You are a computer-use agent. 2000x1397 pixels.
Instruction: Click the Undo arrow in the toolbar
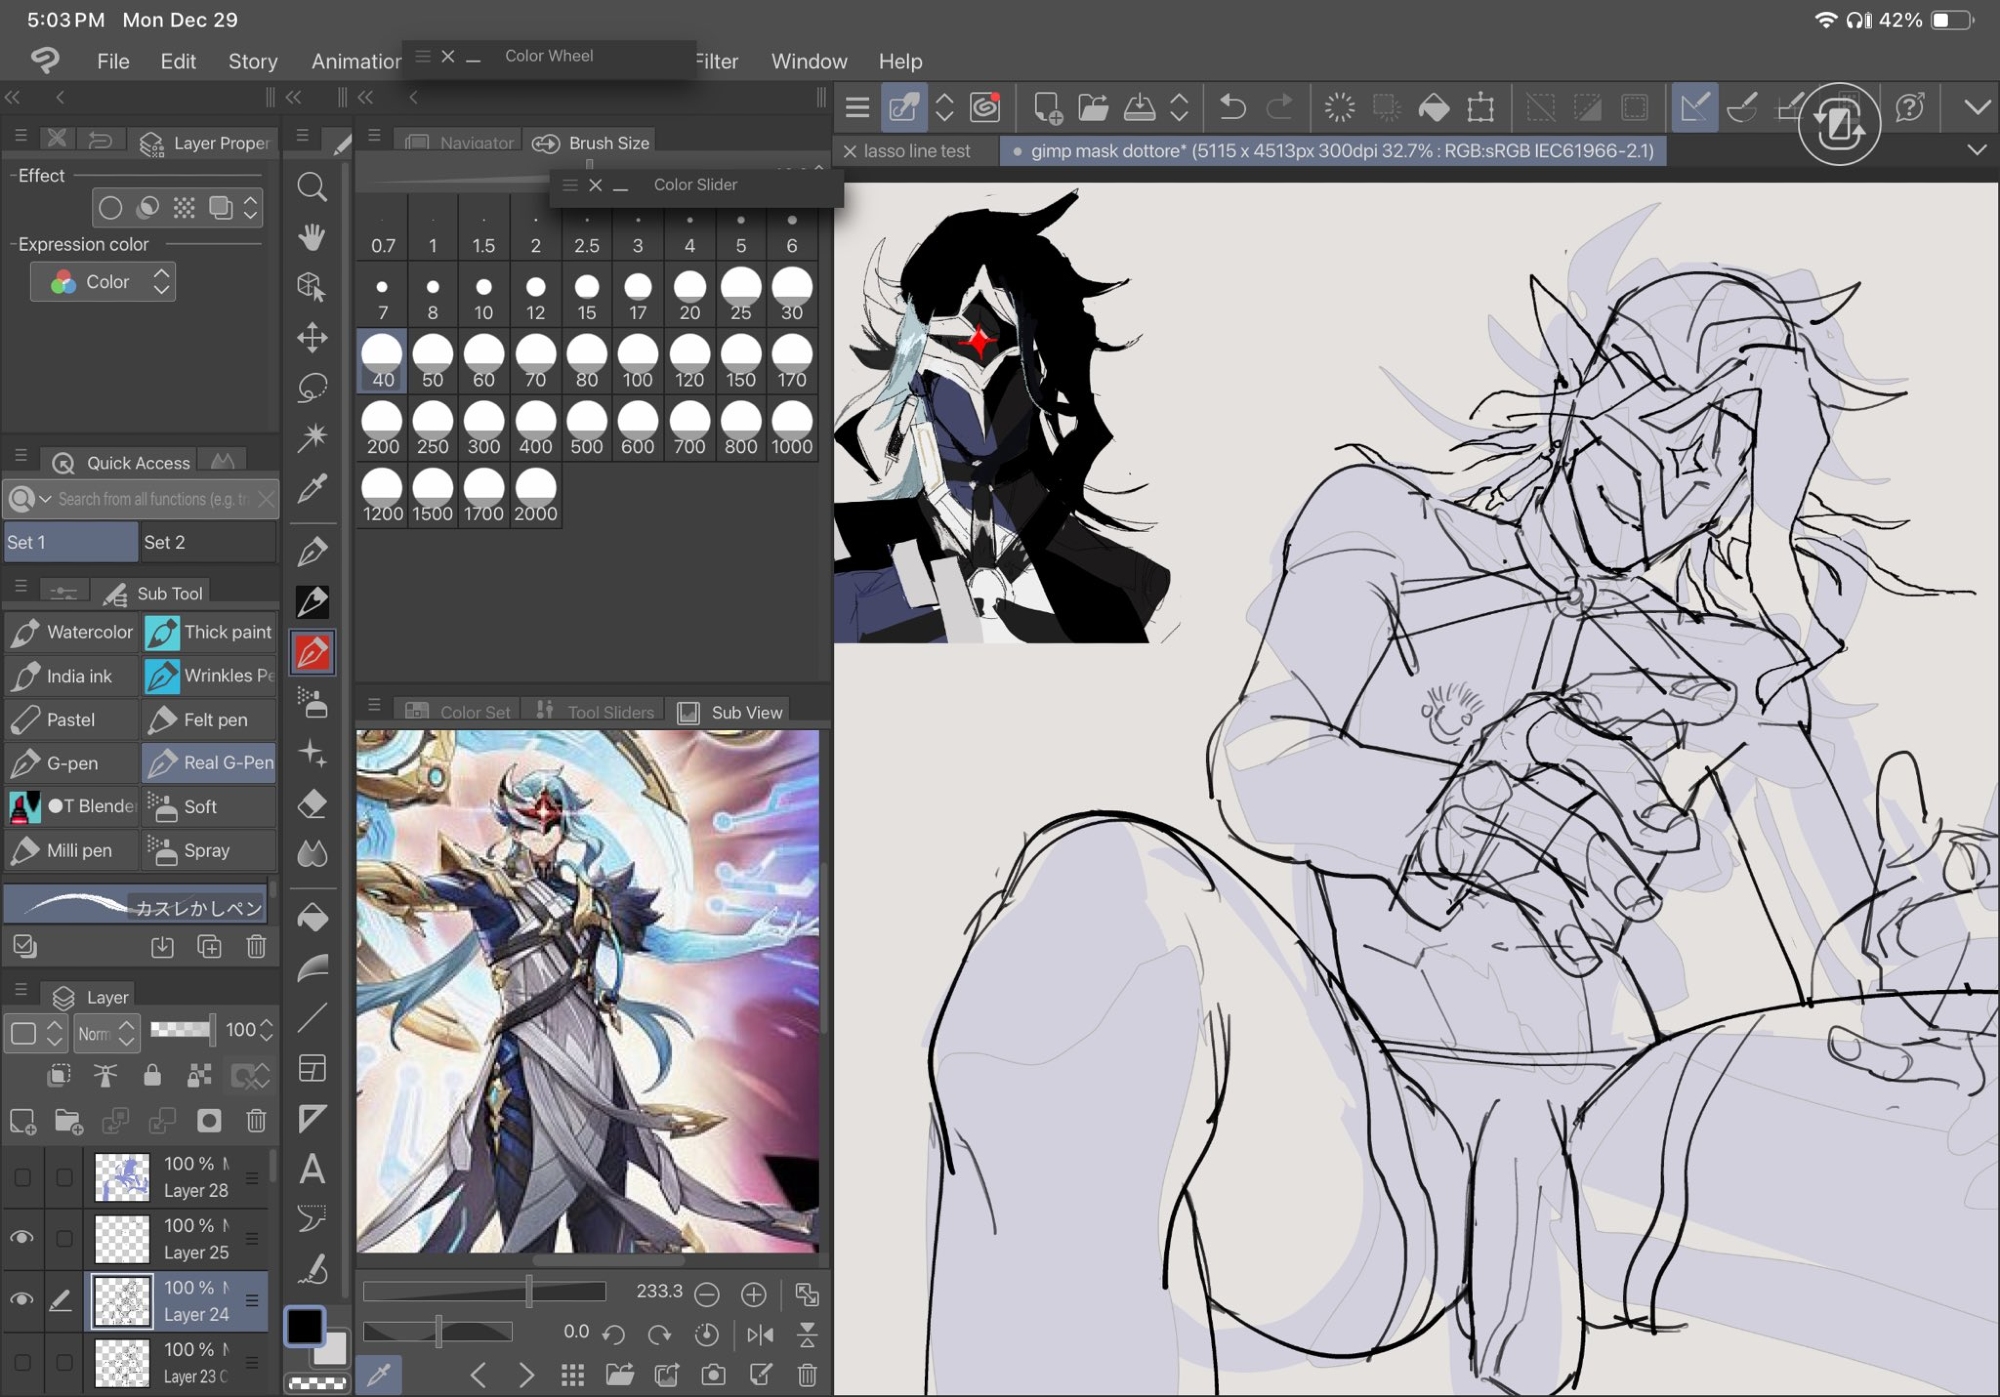pyautogui.click(x=1232, y=107)
